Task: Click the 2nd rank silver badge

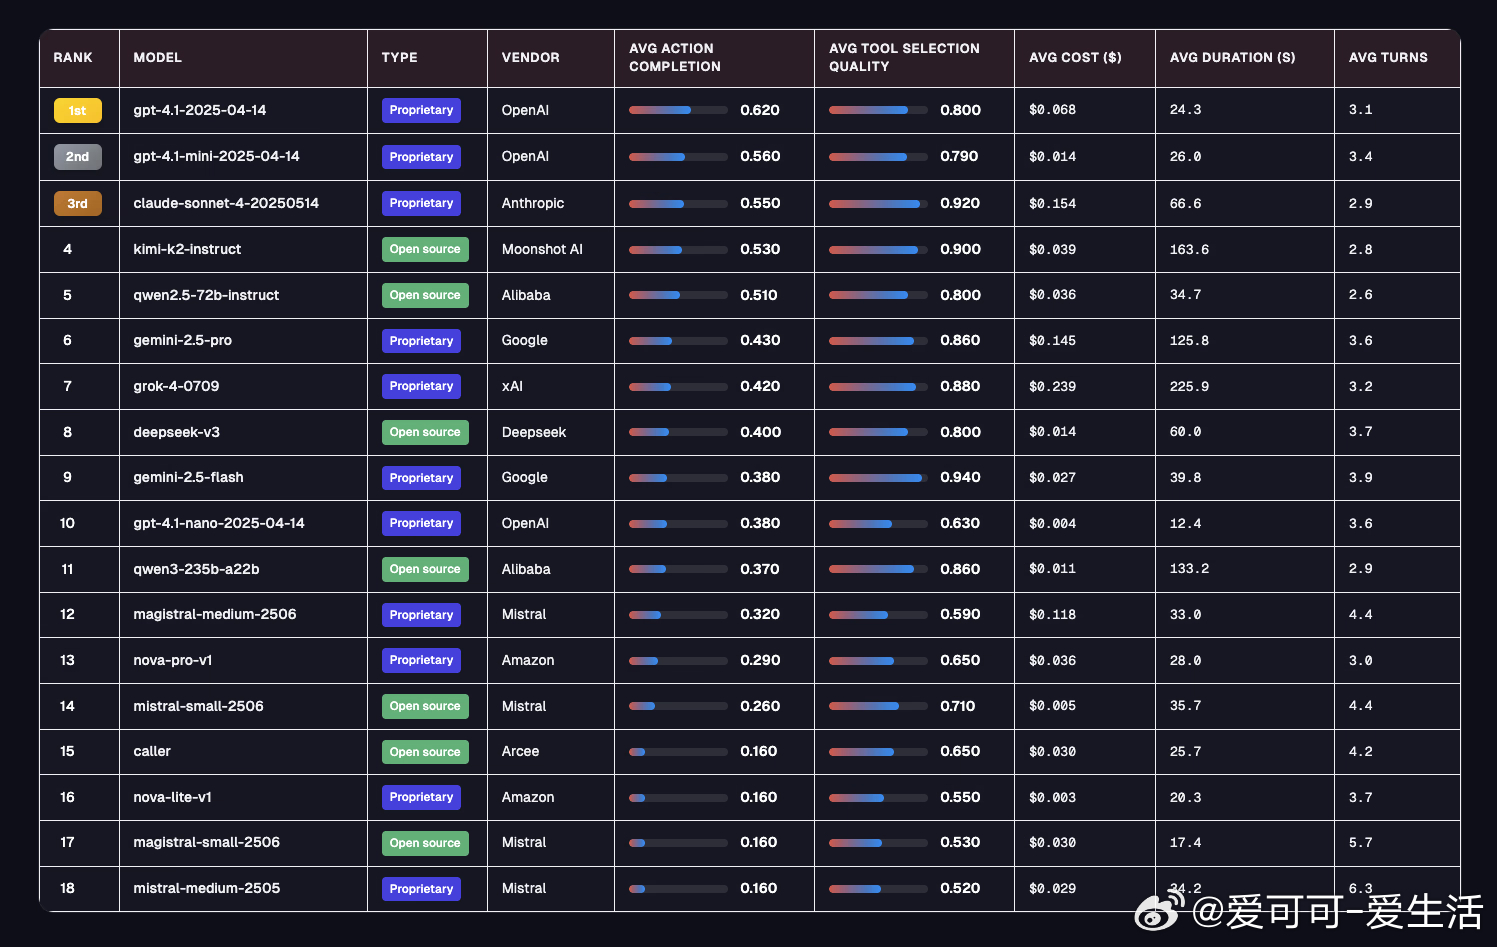Action: point(78,157)
